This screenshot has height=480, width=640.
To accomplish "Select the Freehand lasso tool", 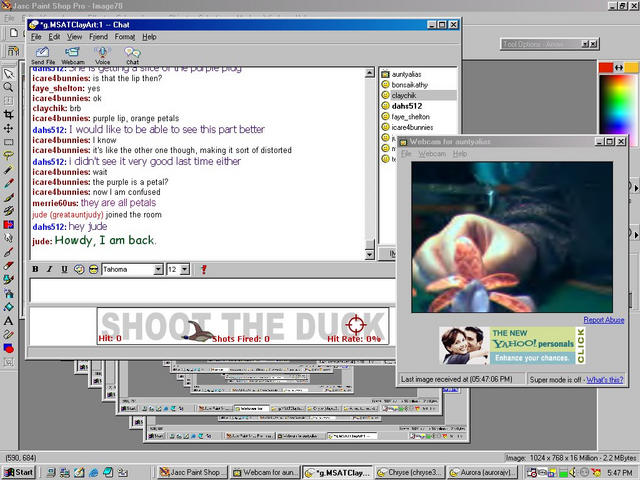I will [8, 156].
